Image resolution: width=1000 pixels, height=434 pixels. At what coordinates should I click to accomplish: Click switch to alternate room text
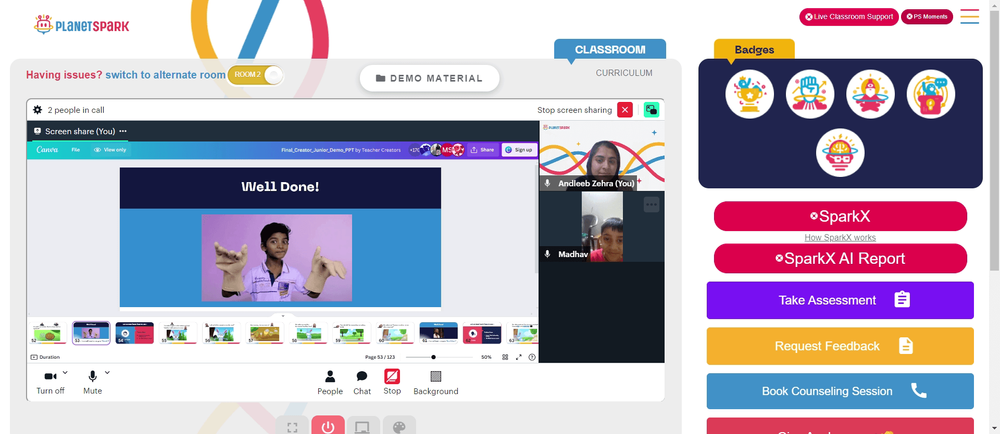[x=165, y=75]
